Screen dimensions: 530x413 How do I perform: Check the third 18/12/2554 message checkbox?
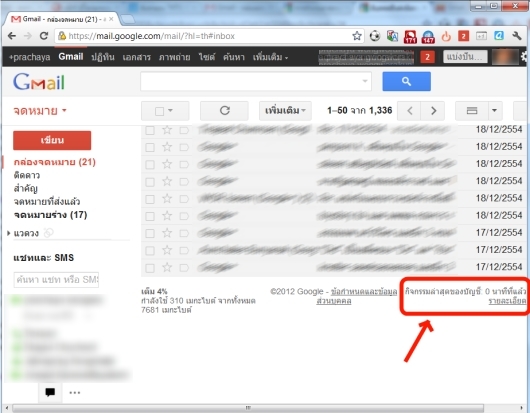[x=150, y=165]
